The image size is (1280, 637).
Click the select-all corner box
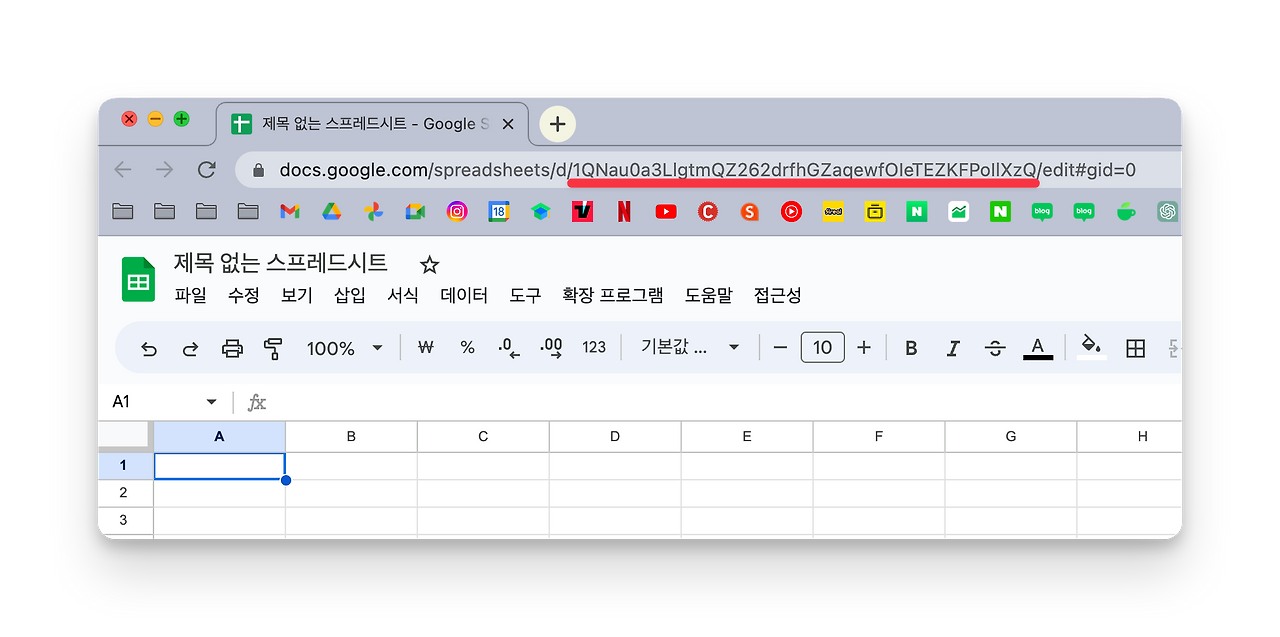coord(125,436)
